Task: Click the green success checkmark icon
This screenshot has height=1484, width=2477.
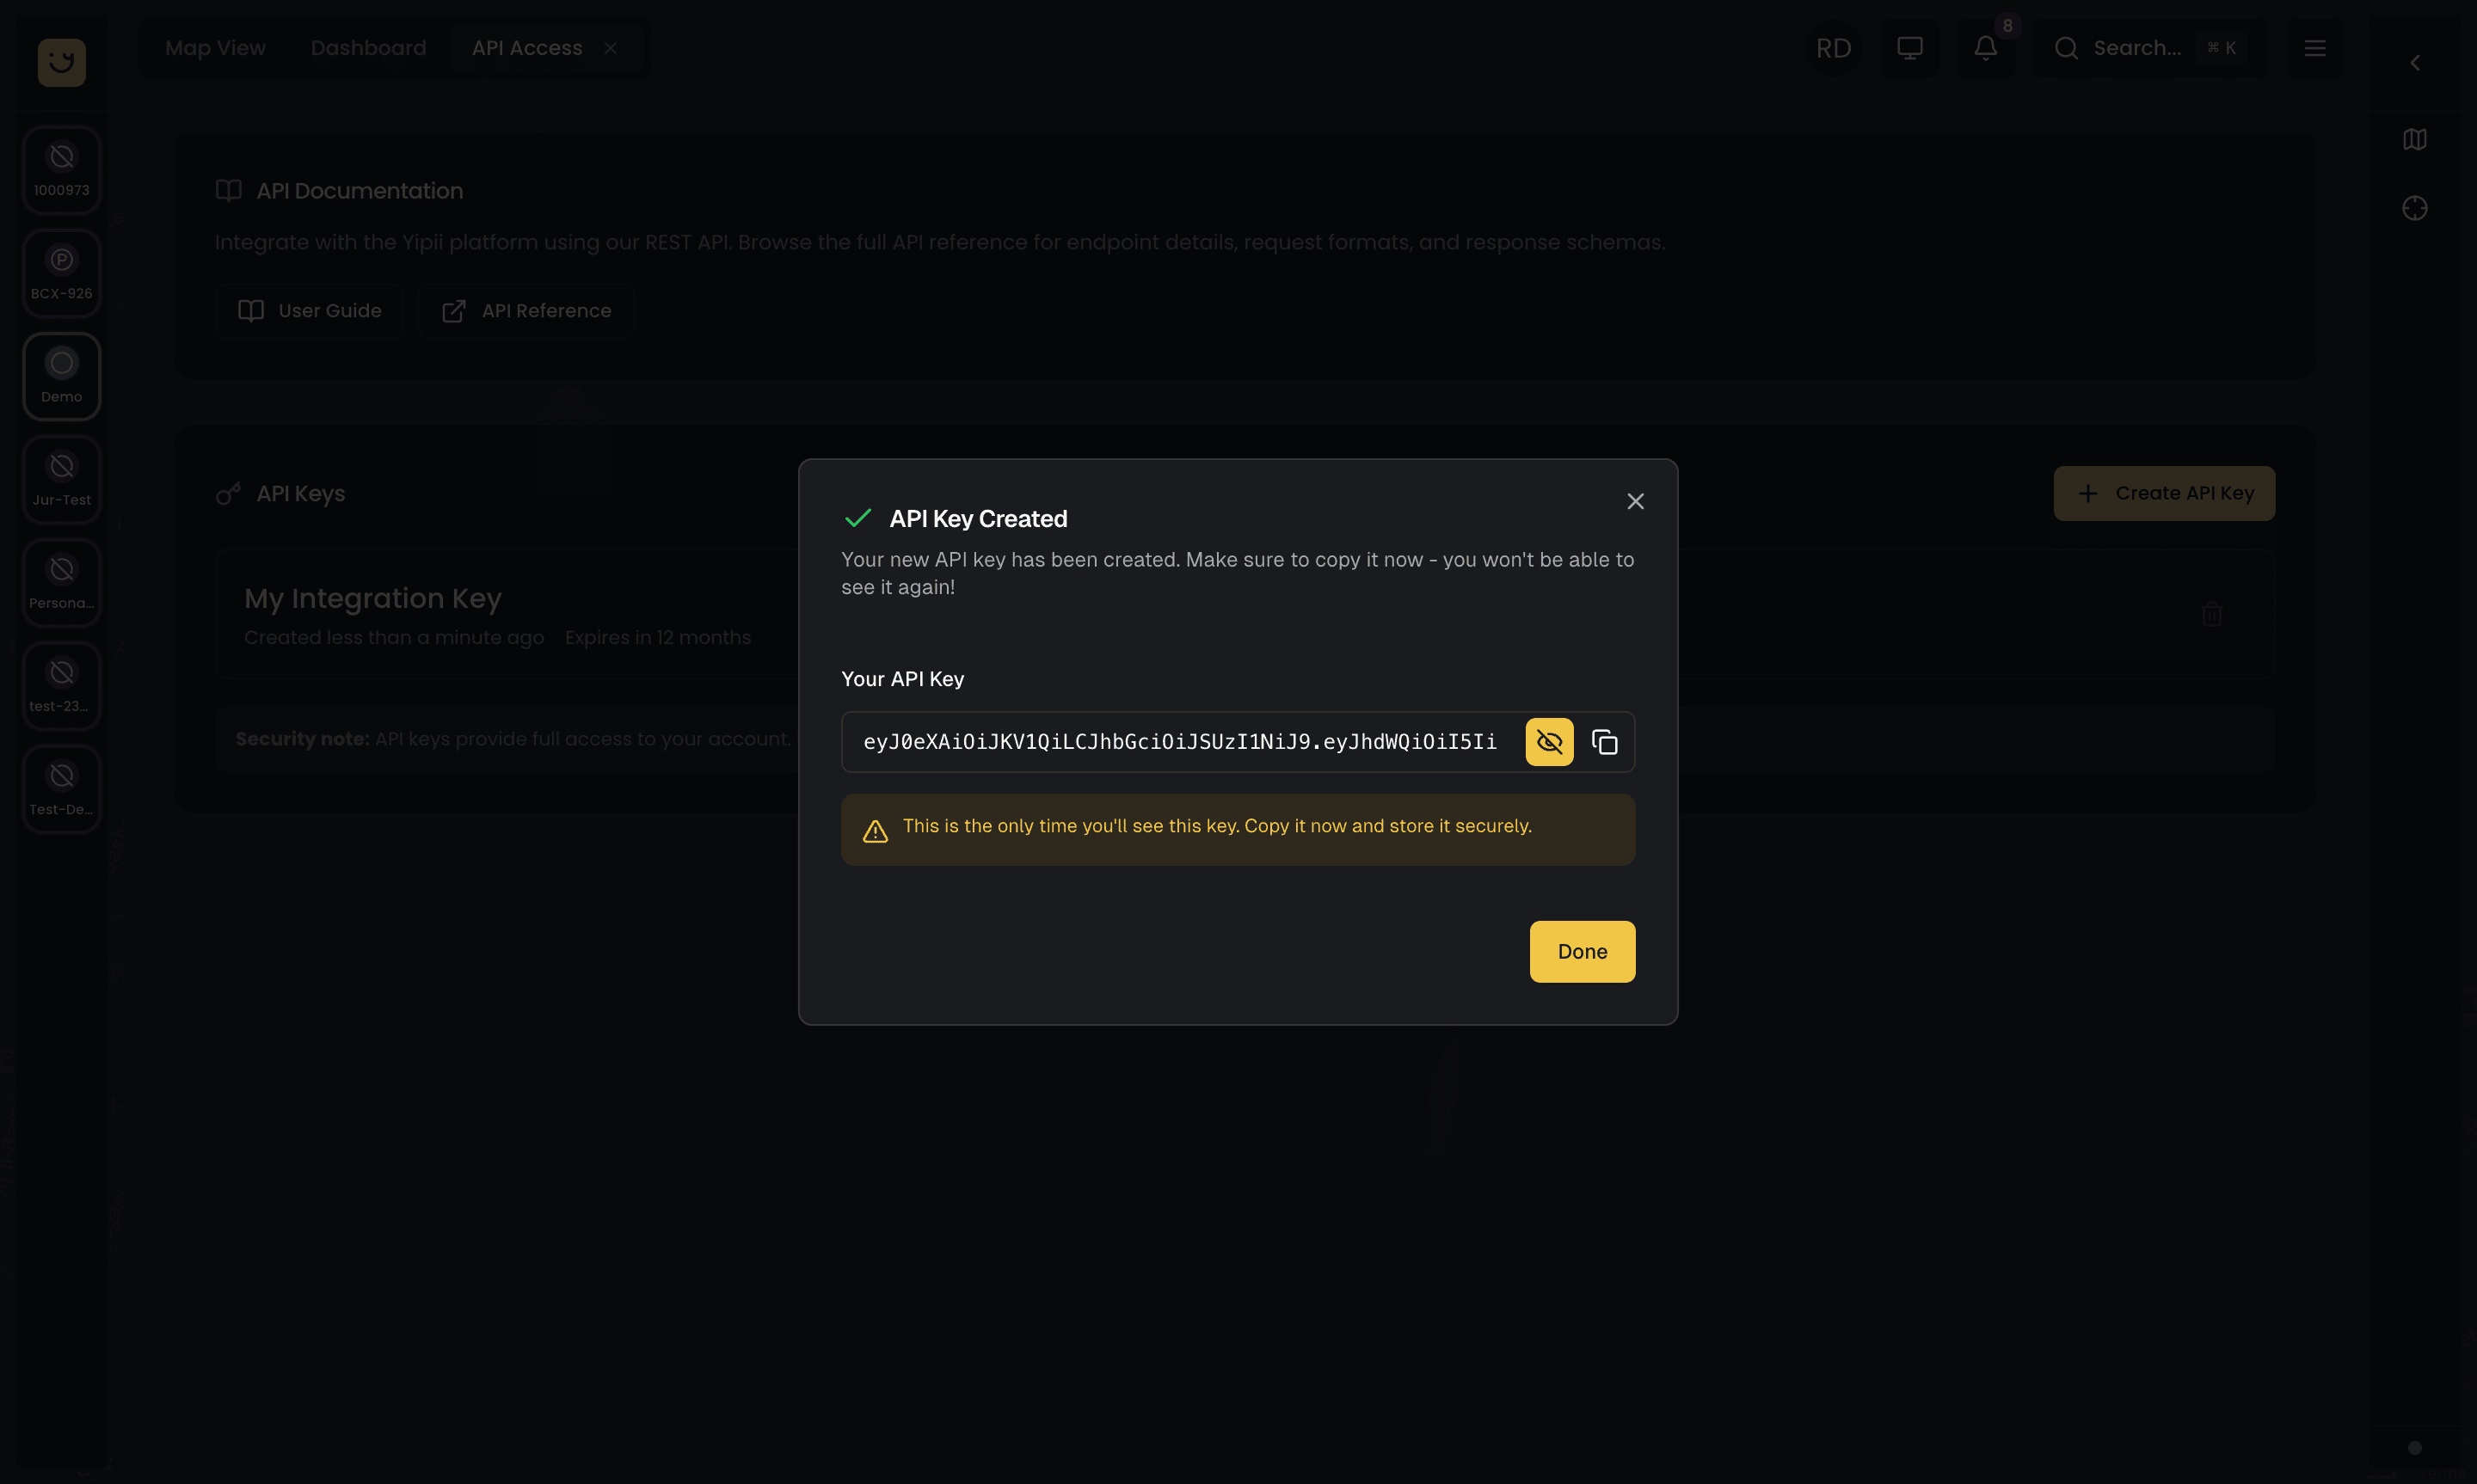Action: click(x=858, y=518)
